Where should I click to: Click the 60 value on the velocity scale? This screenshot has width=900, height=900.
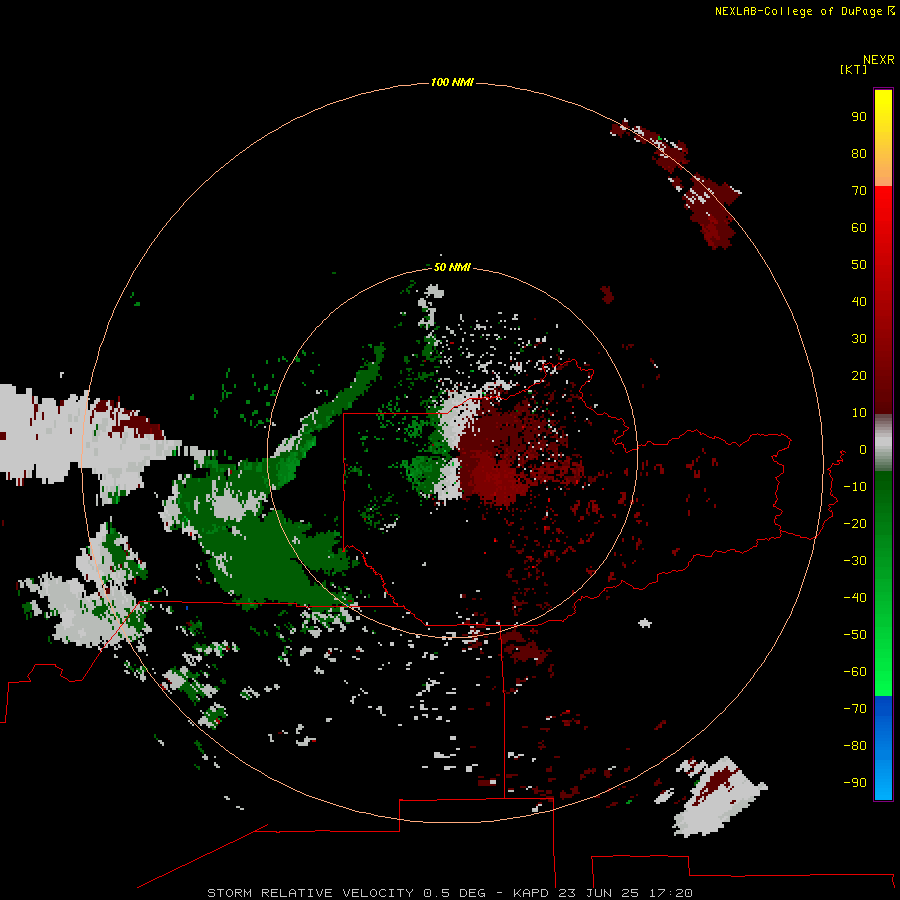(x=859, y=228)
